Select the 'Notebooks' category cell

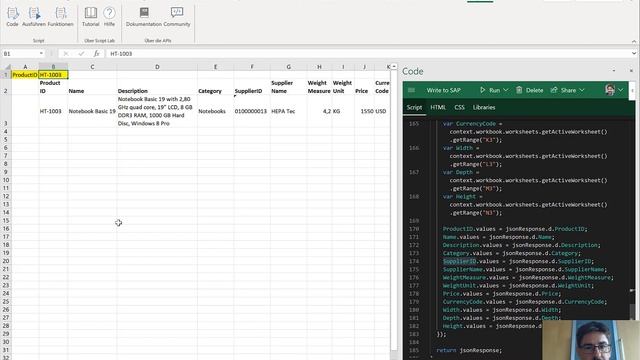pyautogui.click(x=216, y=111)
